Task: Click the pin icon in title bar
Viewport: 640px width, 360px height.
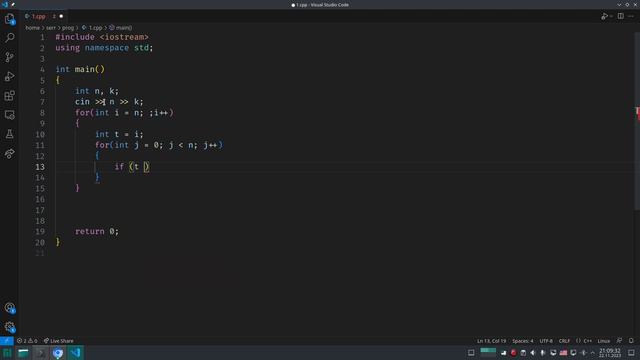Action: tap(13, 4)
